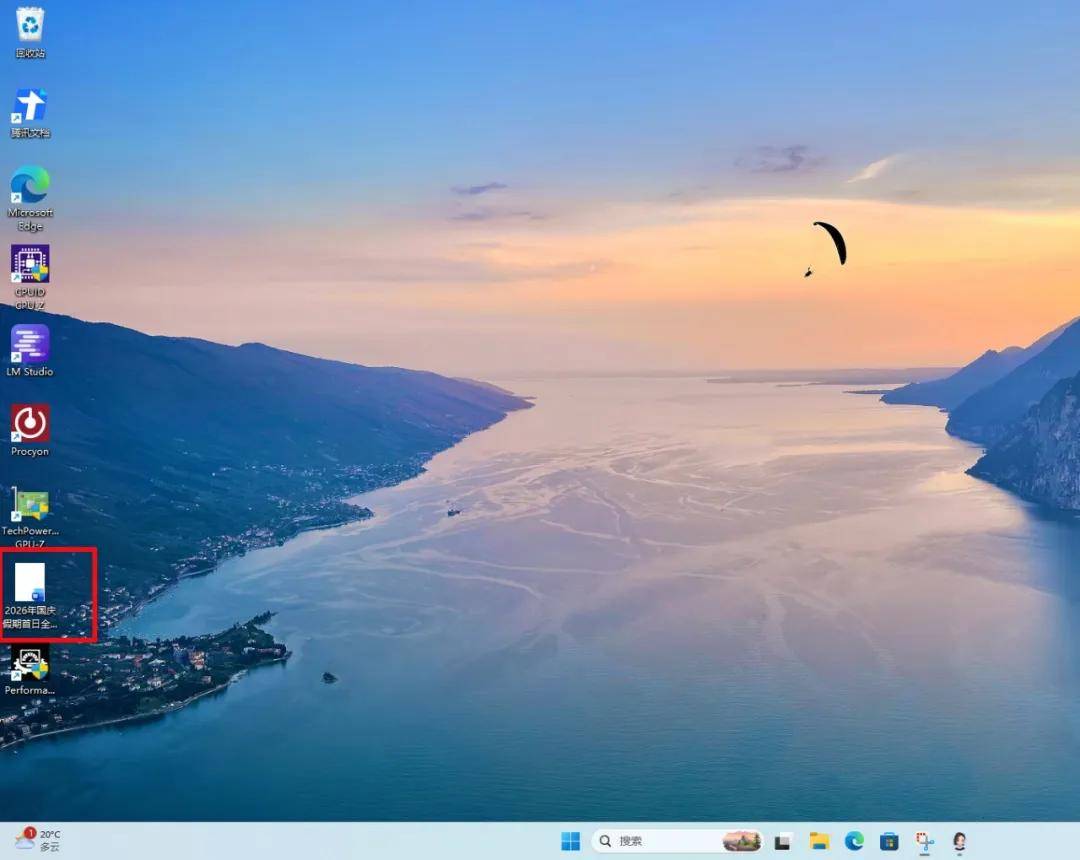Open the Recycle Bin desktop icon
The width and height of the screenshot is (1080, 860).
30,32
